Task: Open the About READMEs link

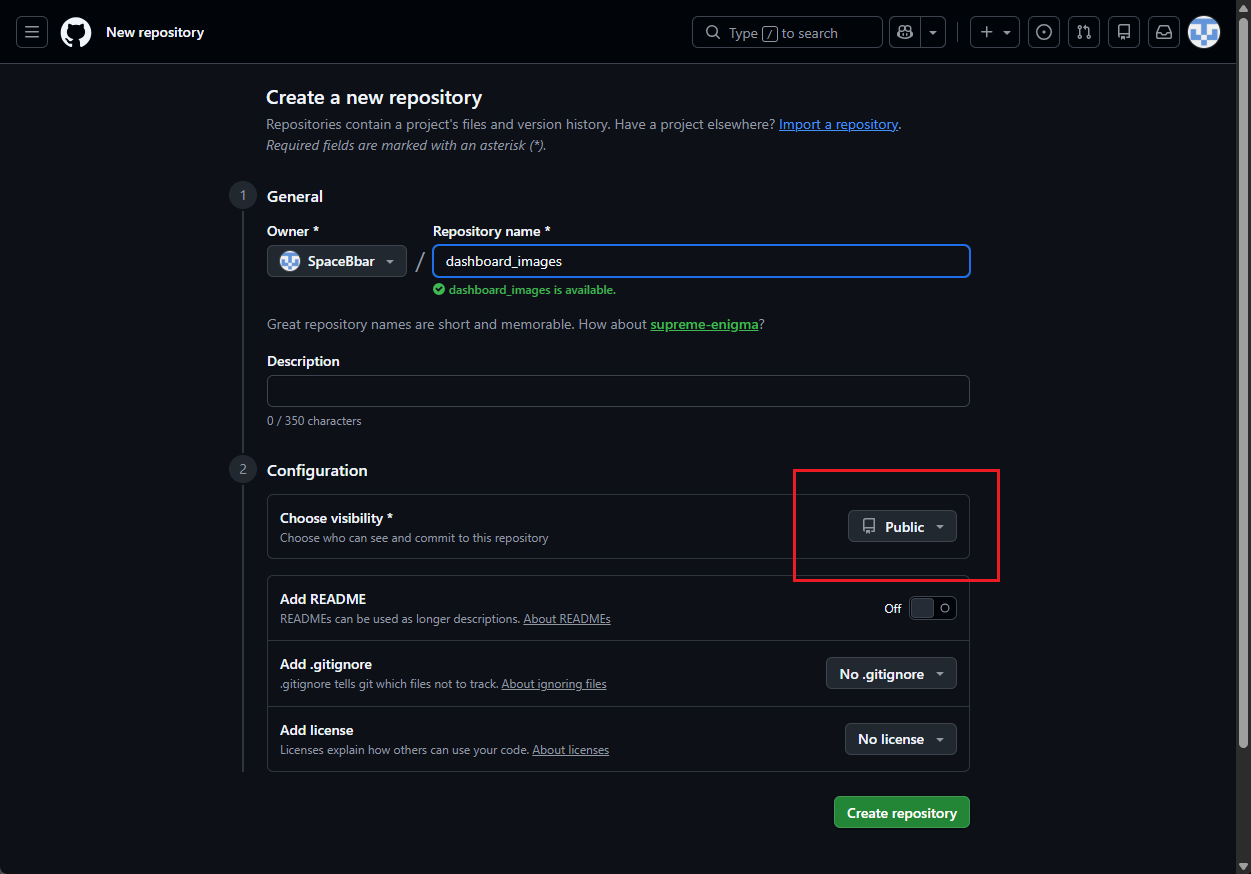Action: 567,619
